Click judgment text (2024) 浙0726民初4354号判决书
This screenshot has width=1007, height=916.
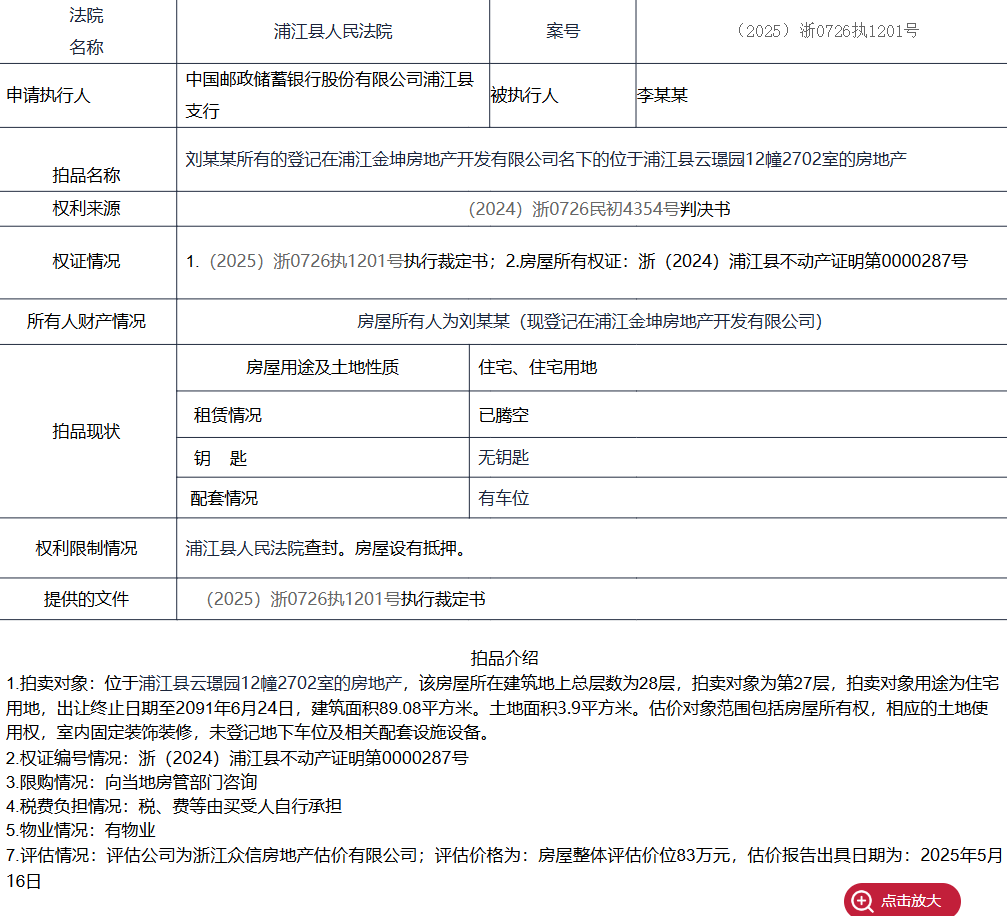(x=599, y=209)
